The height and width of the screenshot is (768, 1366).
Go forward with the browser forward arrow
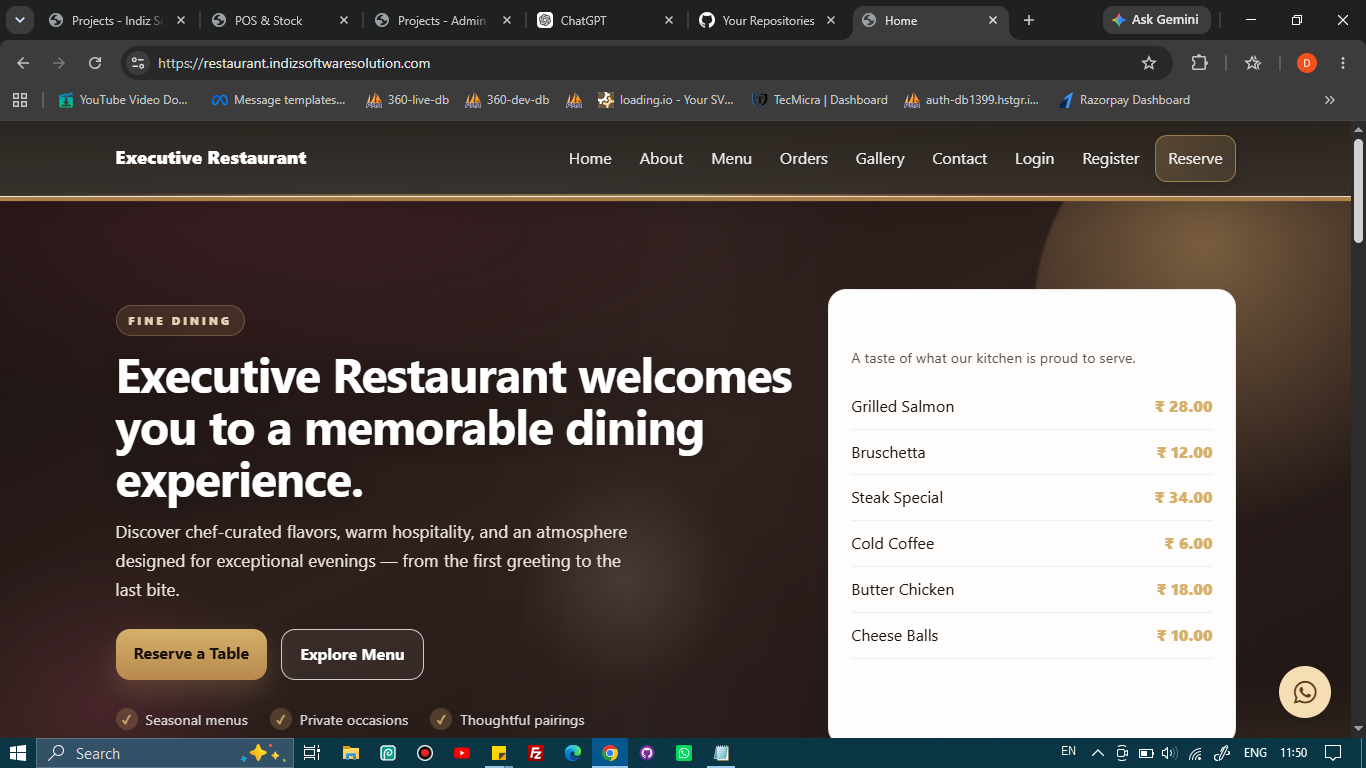tap(59, 63)
